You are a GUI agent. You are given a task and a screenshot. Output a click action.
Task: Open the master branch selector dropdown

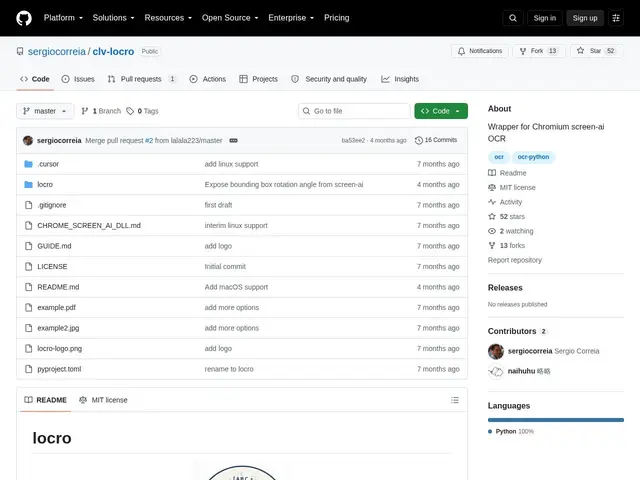coord(45,111)
